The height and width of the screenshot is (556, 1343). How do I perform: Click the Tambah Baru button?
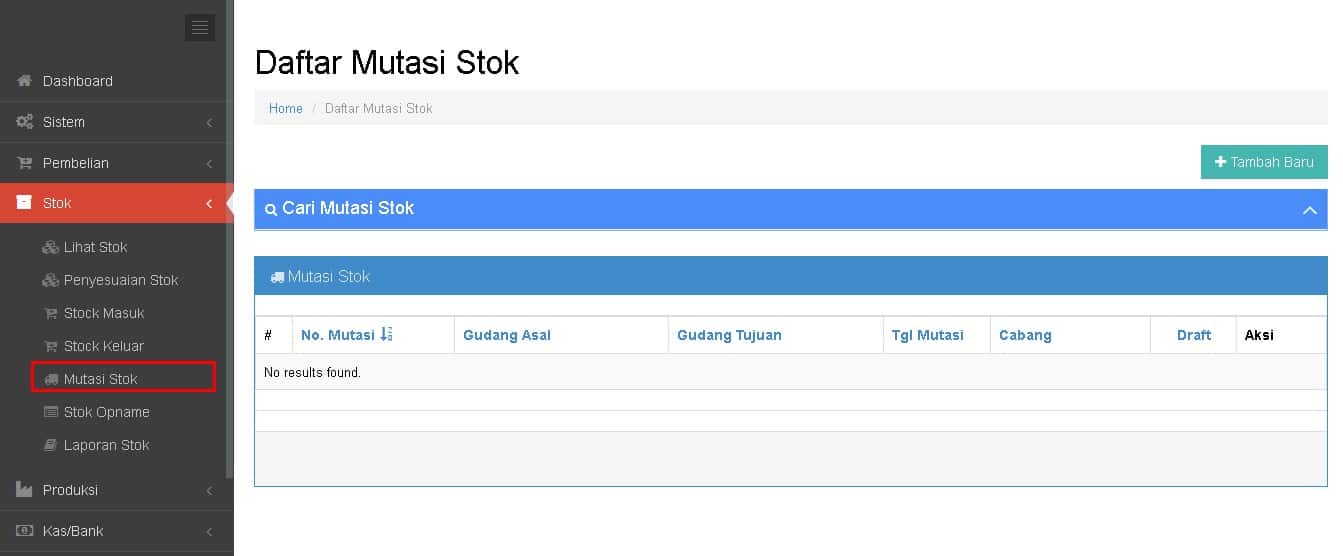[1264, 162]
